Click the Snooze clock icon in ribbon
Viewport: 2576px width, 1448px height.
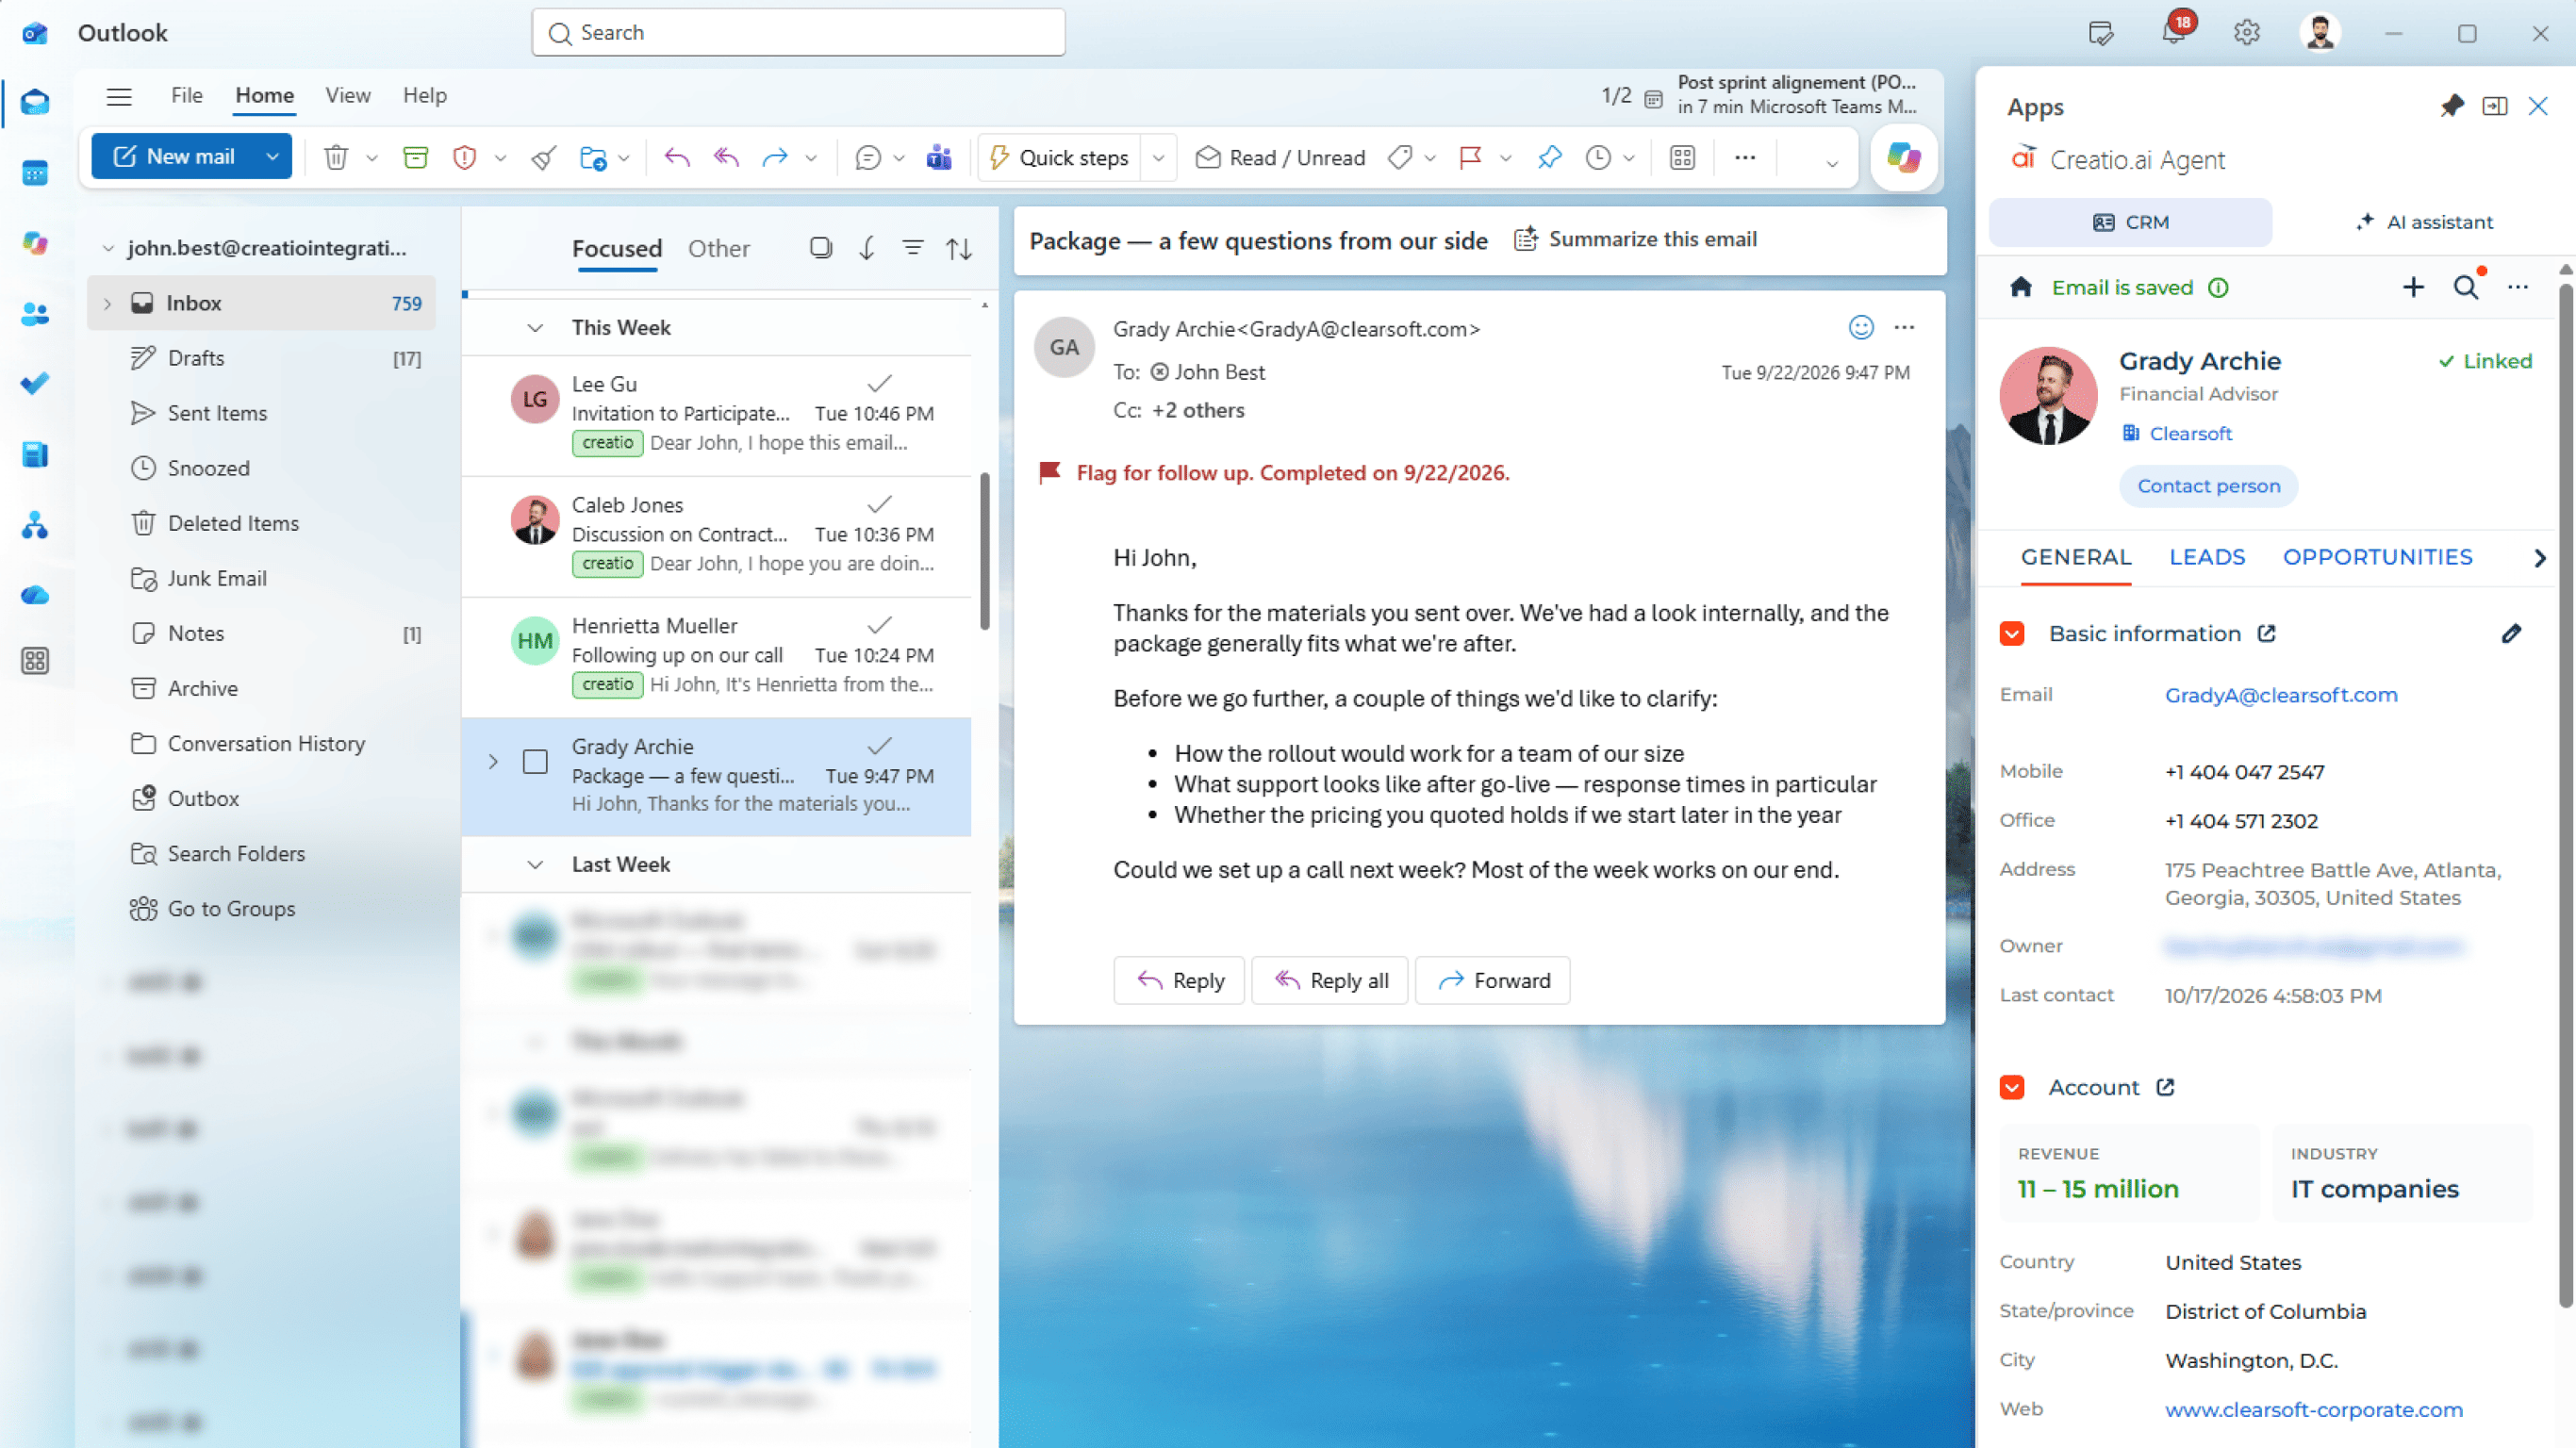click(1598, 157)
